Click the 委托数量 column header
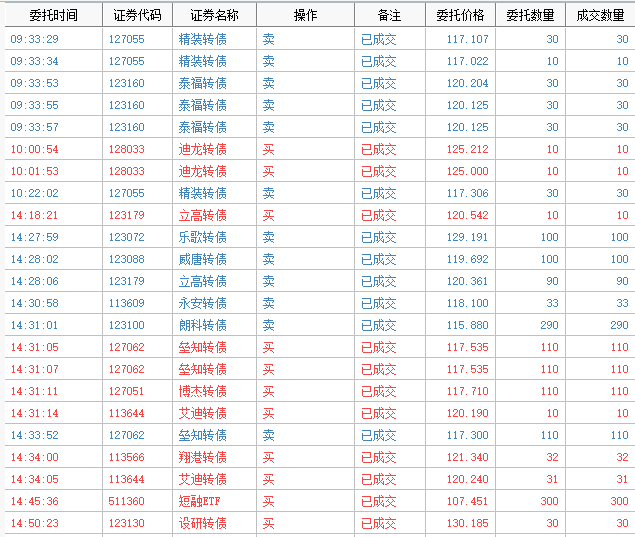 point(531,15)
